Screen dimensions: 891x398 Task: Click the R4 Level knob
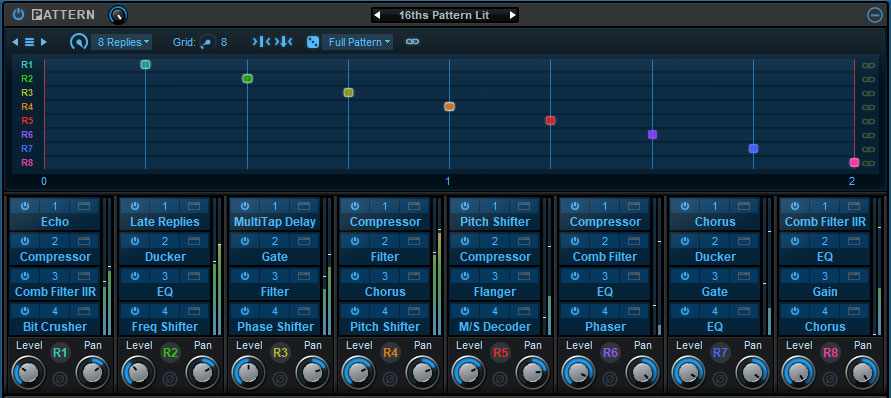pyautogui.click(x=358, y=373)
